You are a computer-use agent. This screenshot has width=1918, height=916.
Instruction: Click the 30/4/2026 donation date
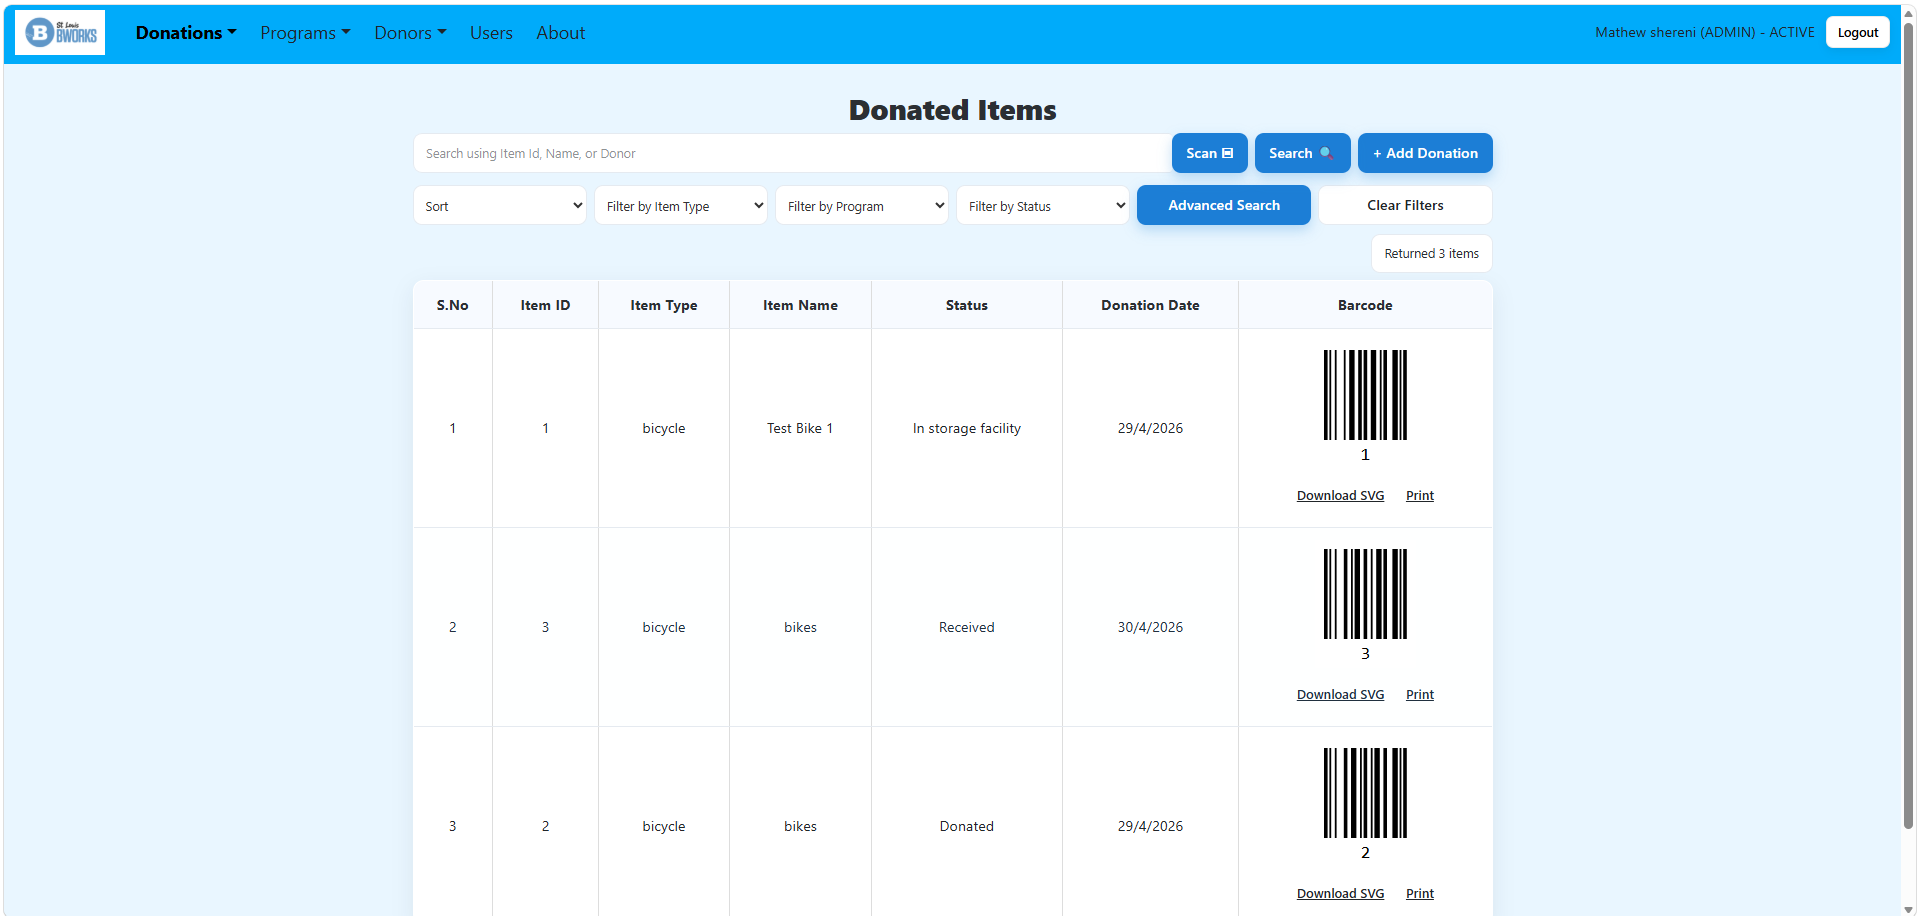1150,627
